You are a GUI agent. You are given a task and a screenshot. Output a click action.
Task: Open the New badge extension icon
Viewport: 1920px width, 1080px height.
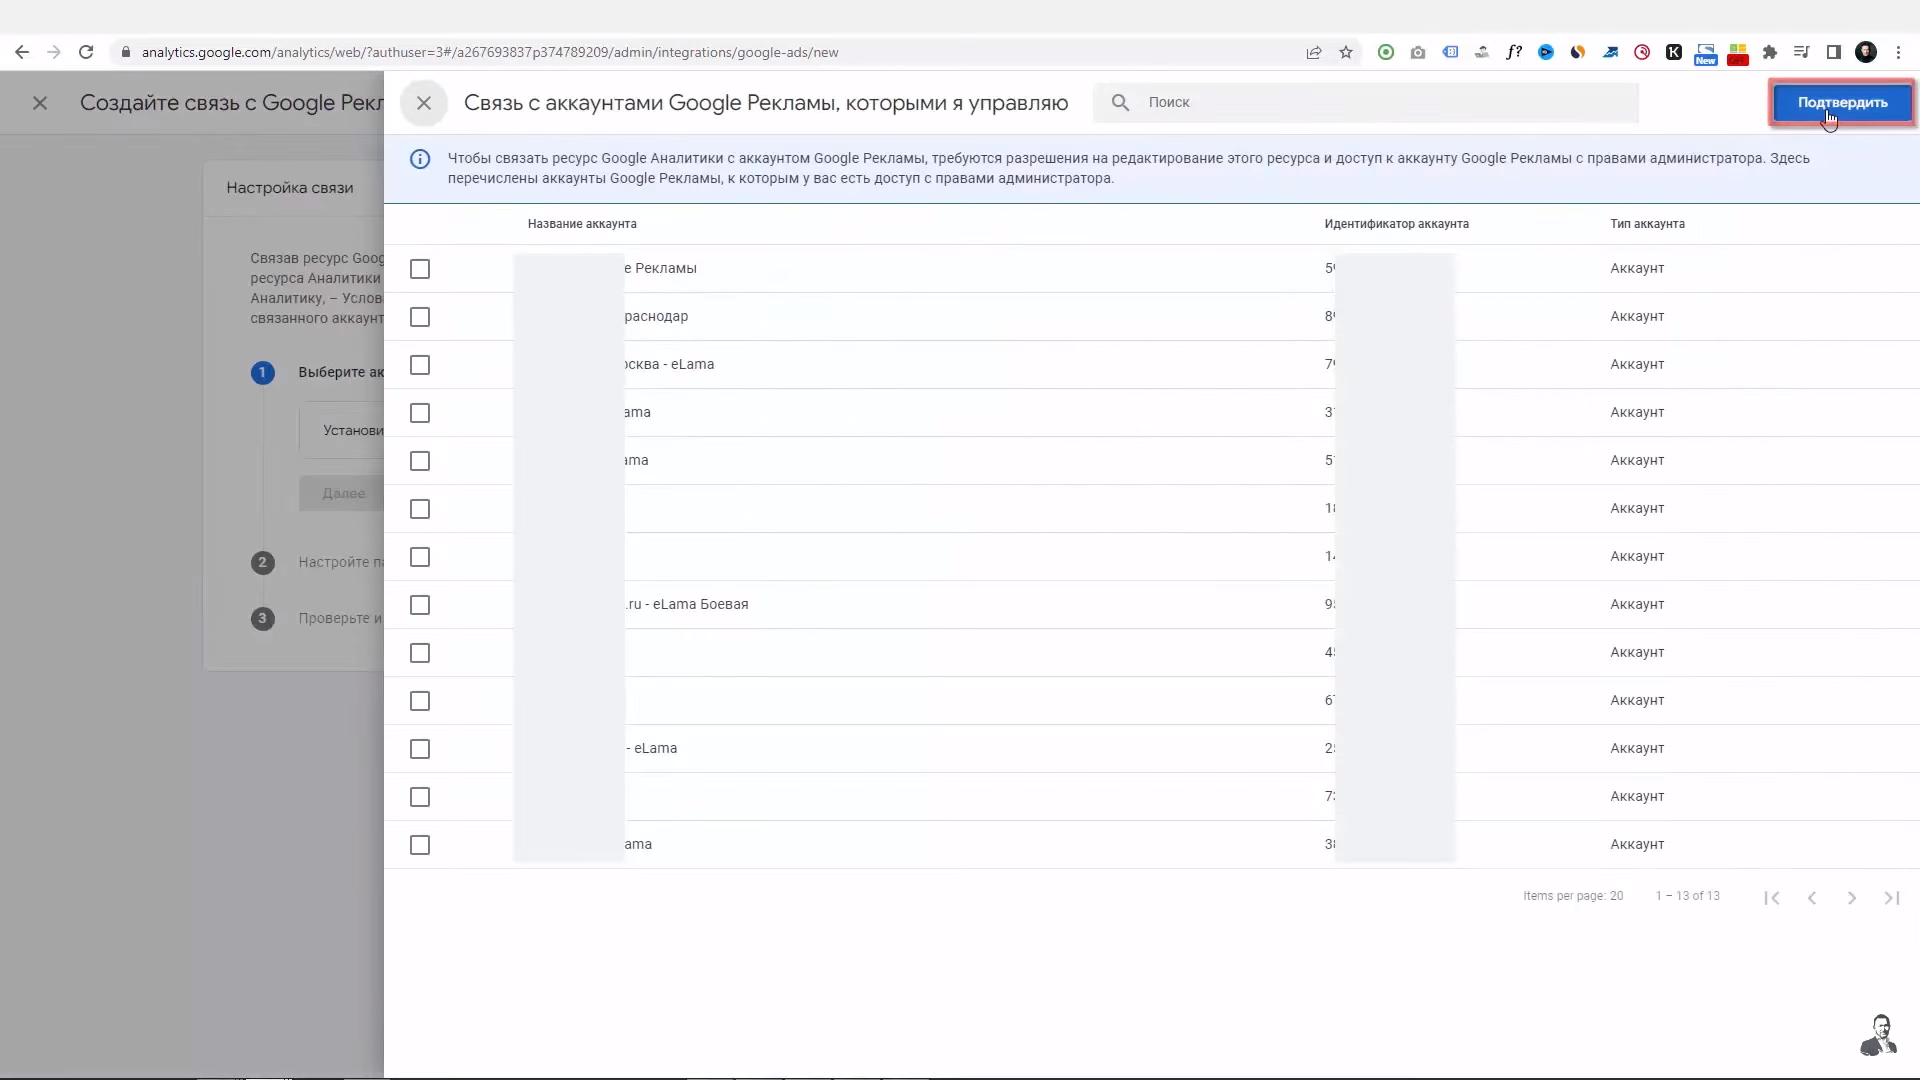(1706, 54)
